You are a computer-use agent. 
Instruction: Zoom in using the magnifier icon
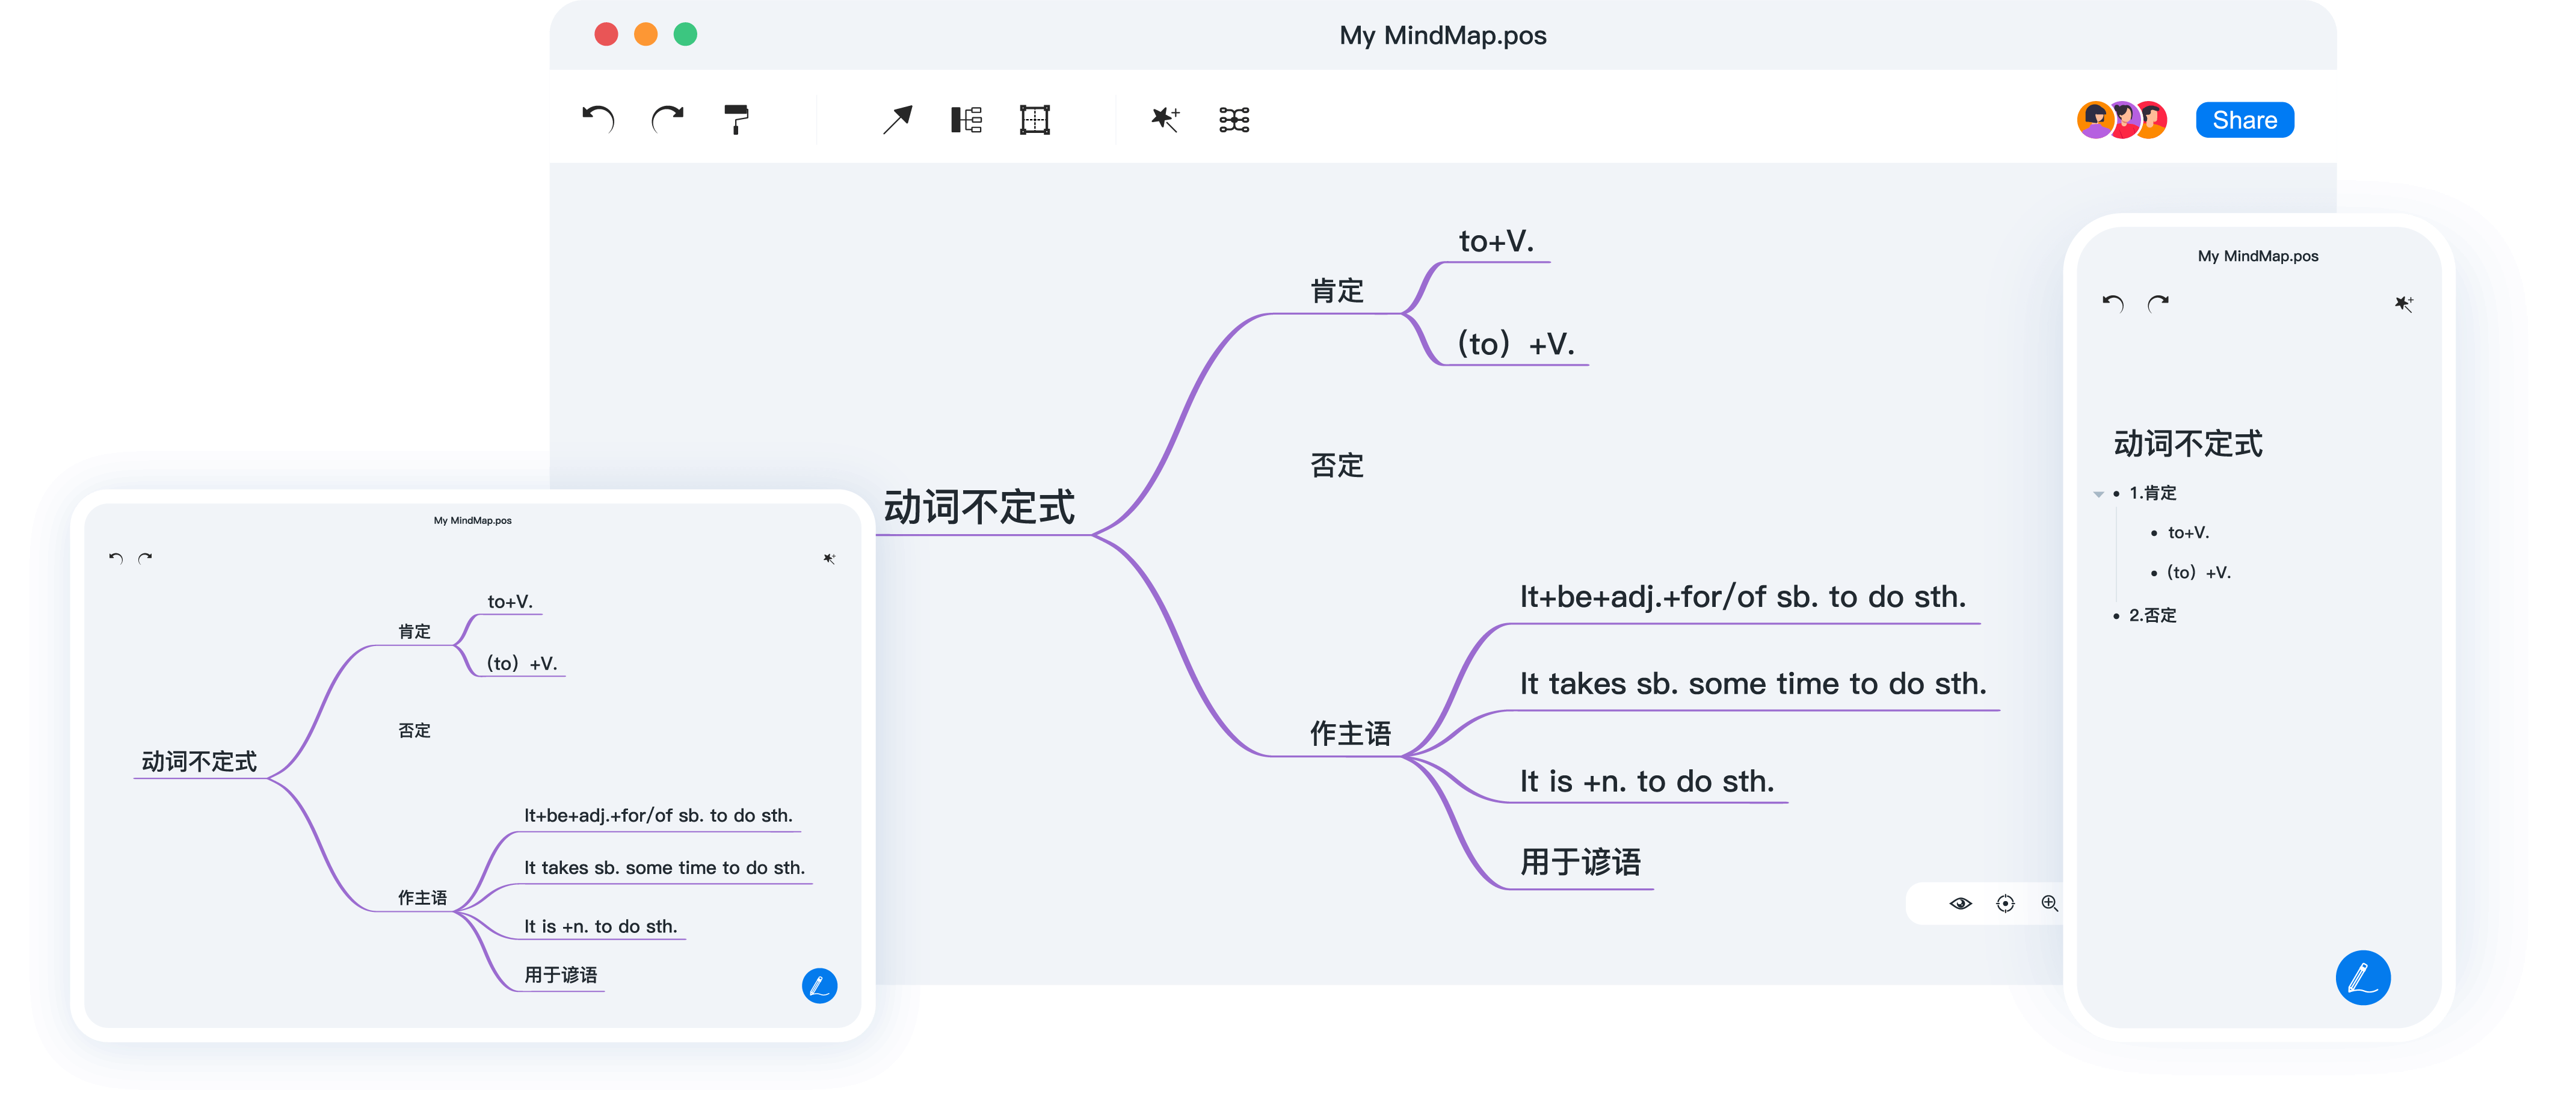(2049, 903)
